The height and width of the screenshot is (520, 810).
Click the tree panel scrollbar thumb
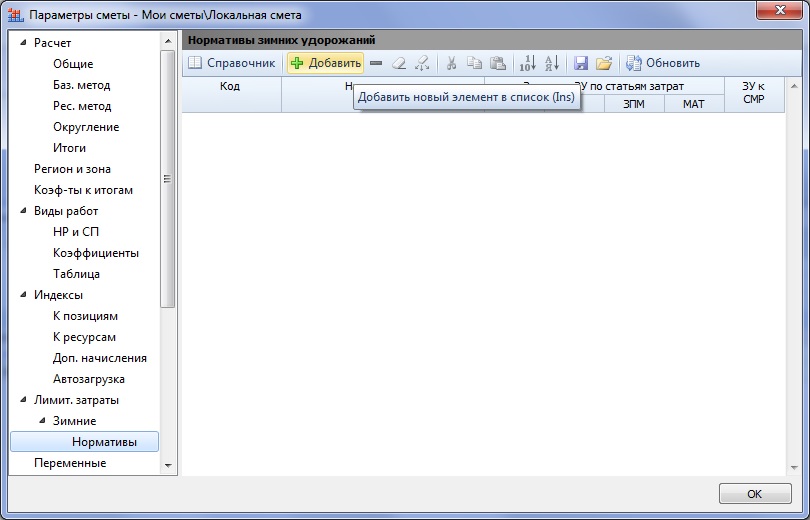168,179
